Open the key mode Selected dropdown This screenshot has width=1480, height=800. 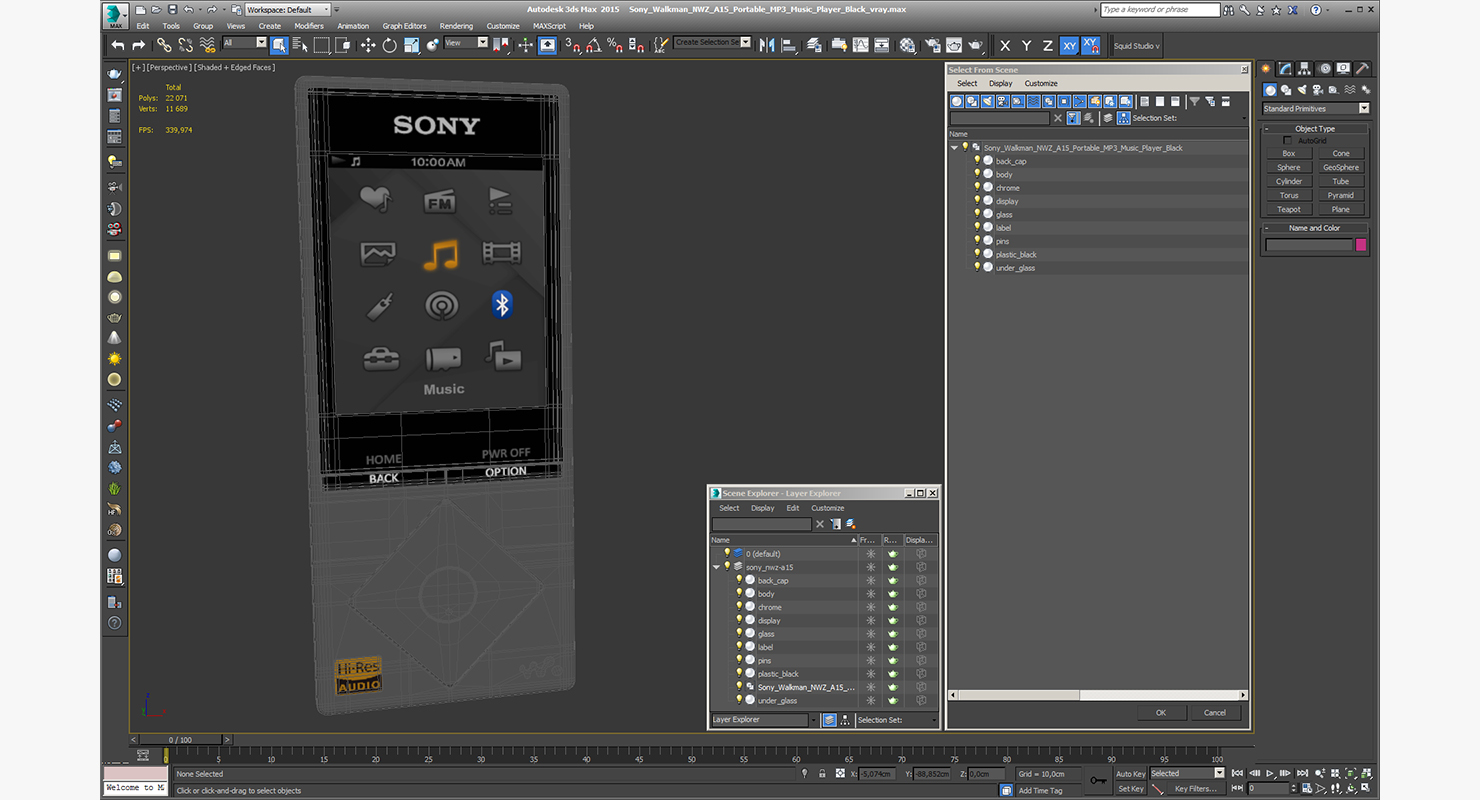pyautogui.click(x=1187, y=773)
